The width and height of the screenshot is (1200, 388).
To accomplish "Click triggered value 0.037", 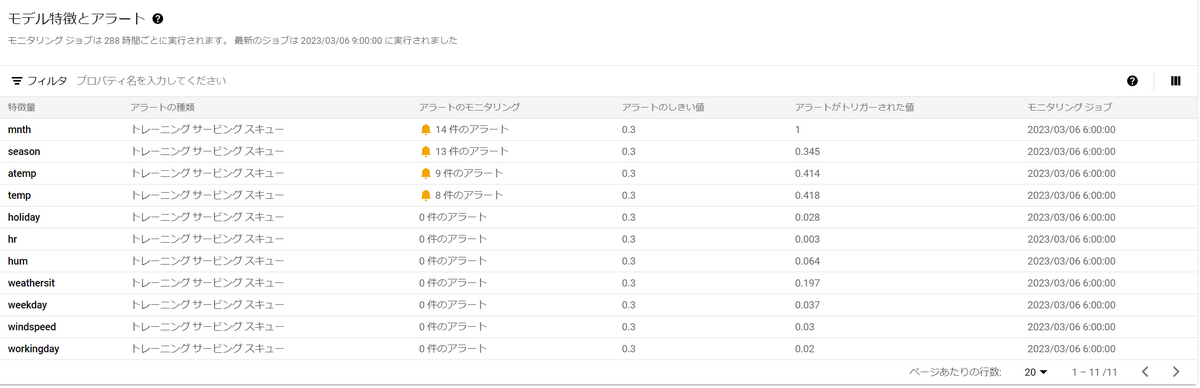I will (x=808, y=304).
